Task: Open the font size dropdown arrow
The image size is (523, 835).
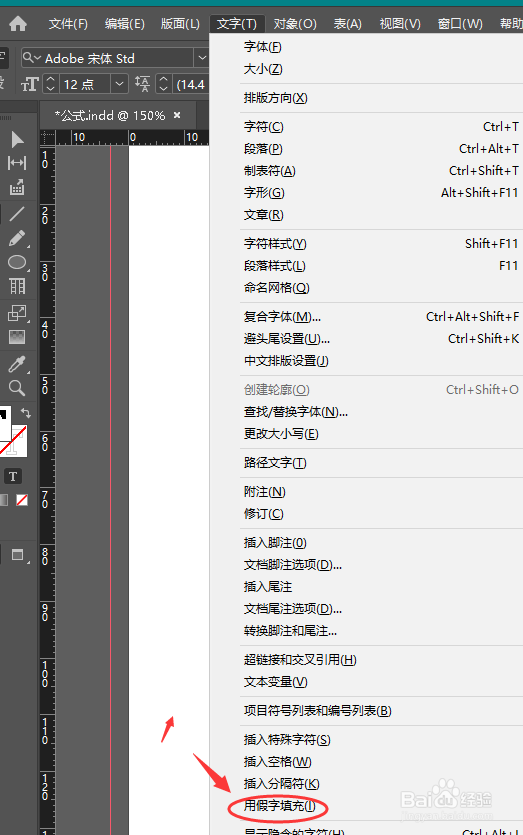Action: pyautogui.click(x=120, y=84)
